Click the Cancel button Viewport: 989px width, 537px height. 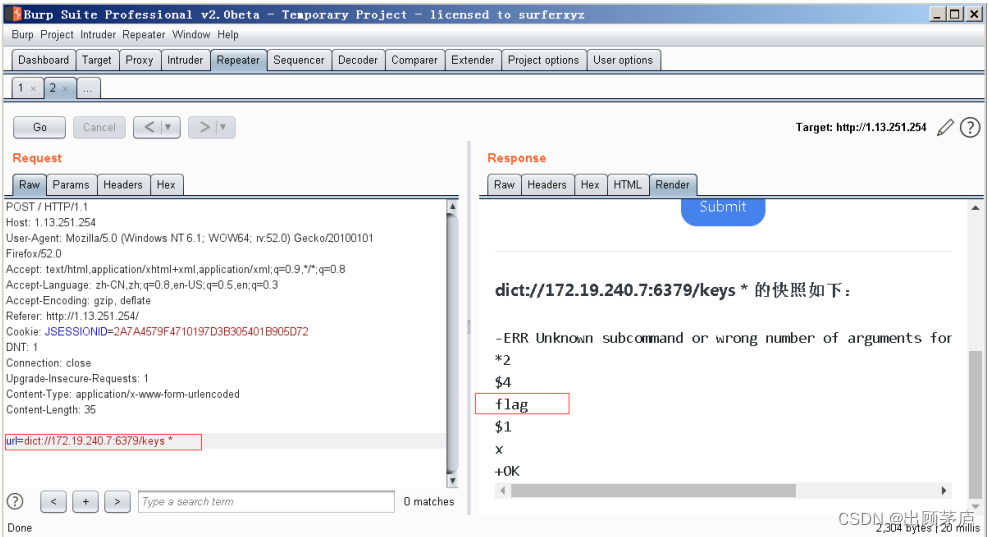[x=99, y=127]
